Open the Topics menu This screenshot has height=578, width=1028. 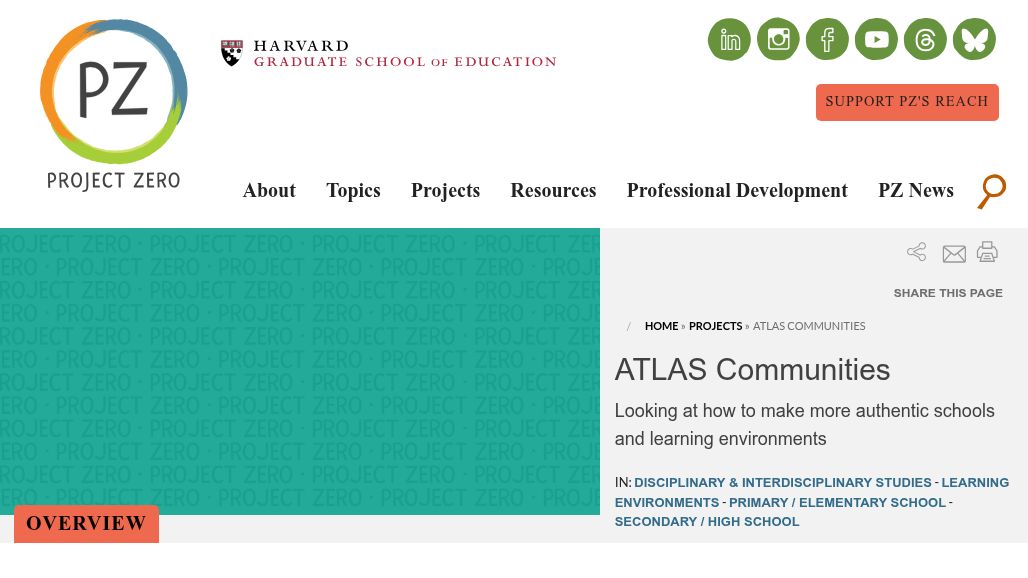coord(353,191)
